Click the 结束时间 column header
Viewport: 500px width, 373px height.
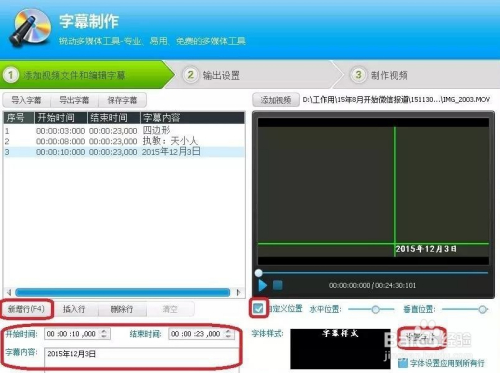point(114,118)
